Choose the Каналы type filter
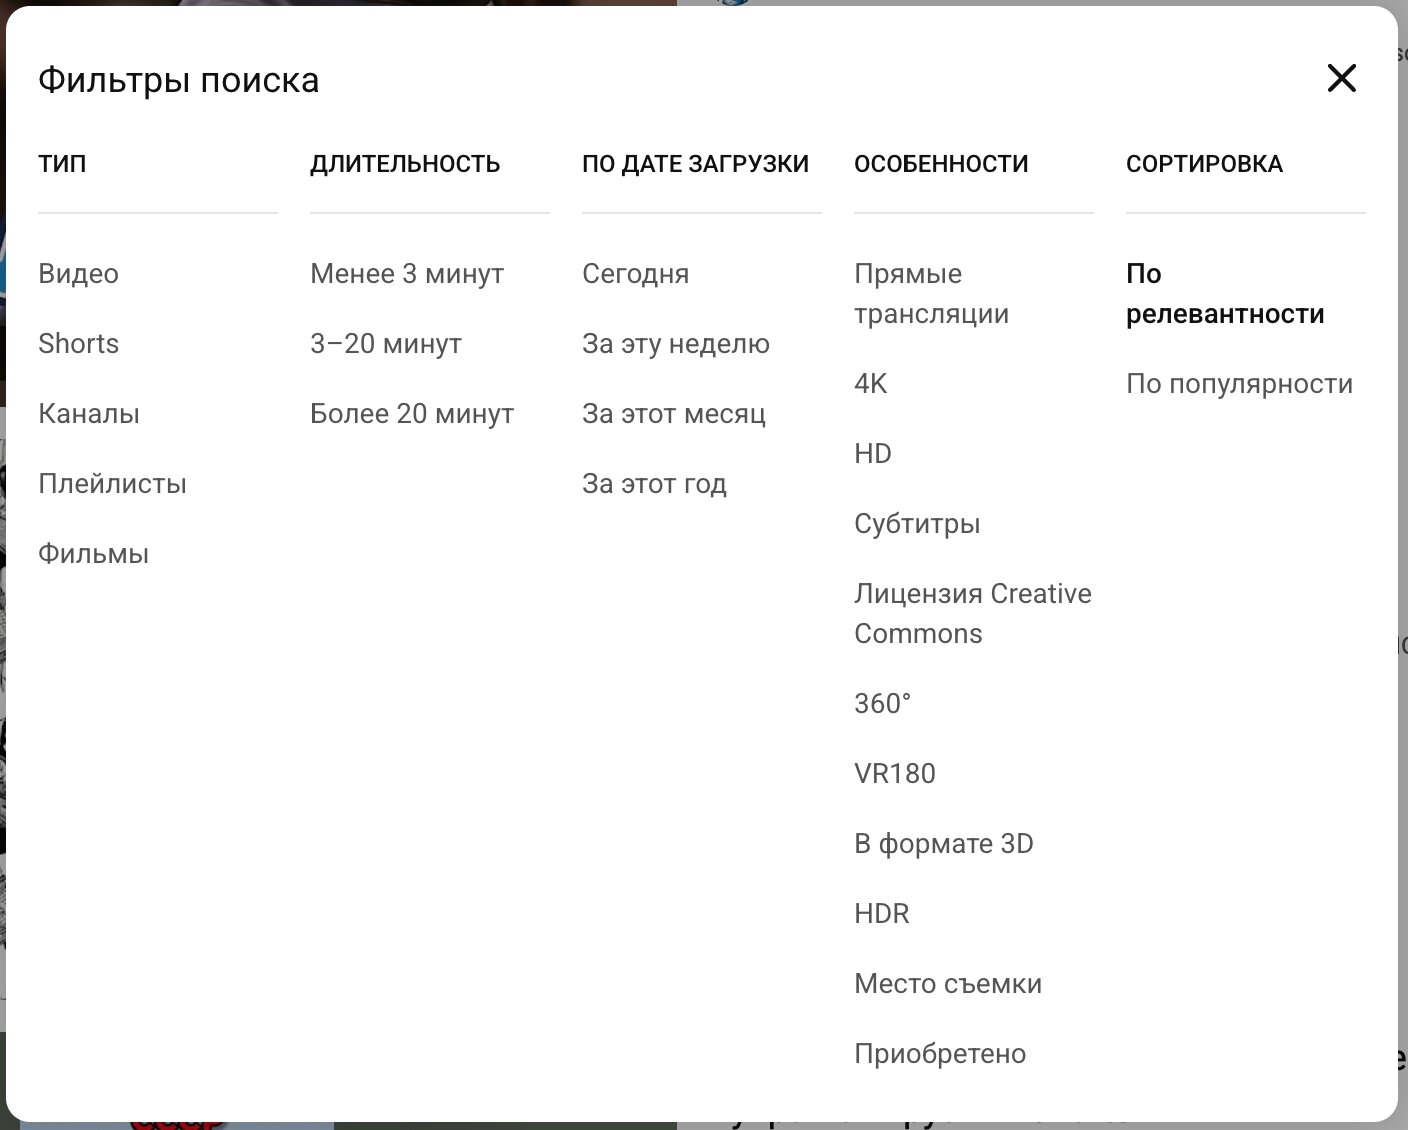This screenshot has height=1130, width=1408. [x=89, y=414]
